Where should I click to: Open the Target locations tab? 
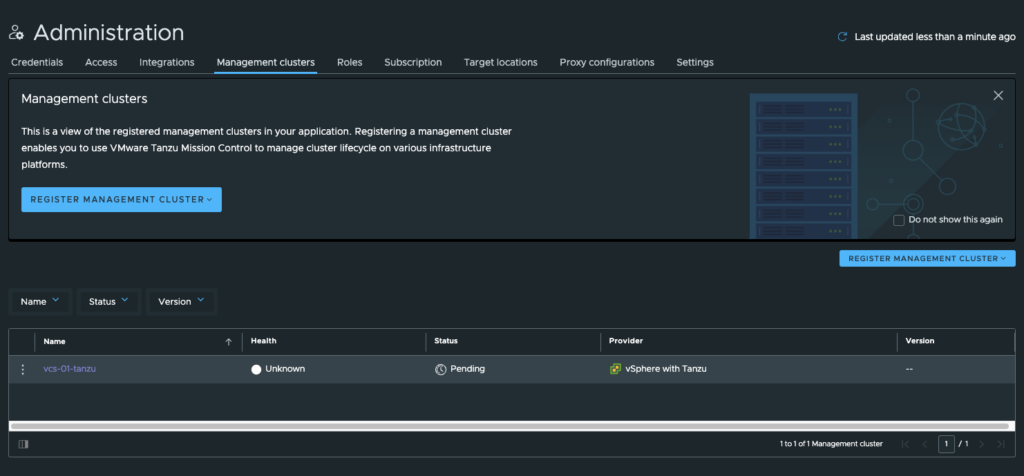click(x=501, y=63)
